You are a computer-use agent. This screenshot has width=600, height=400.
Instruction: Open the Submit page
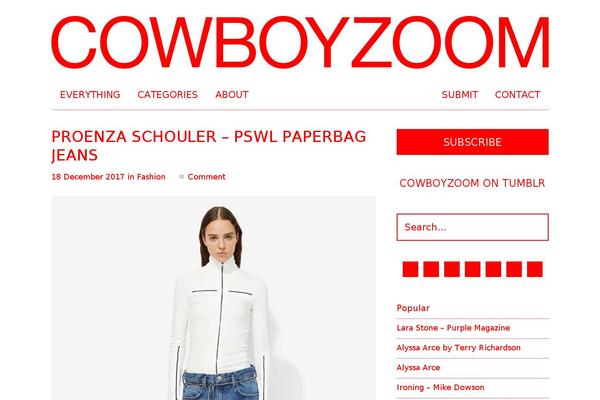coord(460,95)
